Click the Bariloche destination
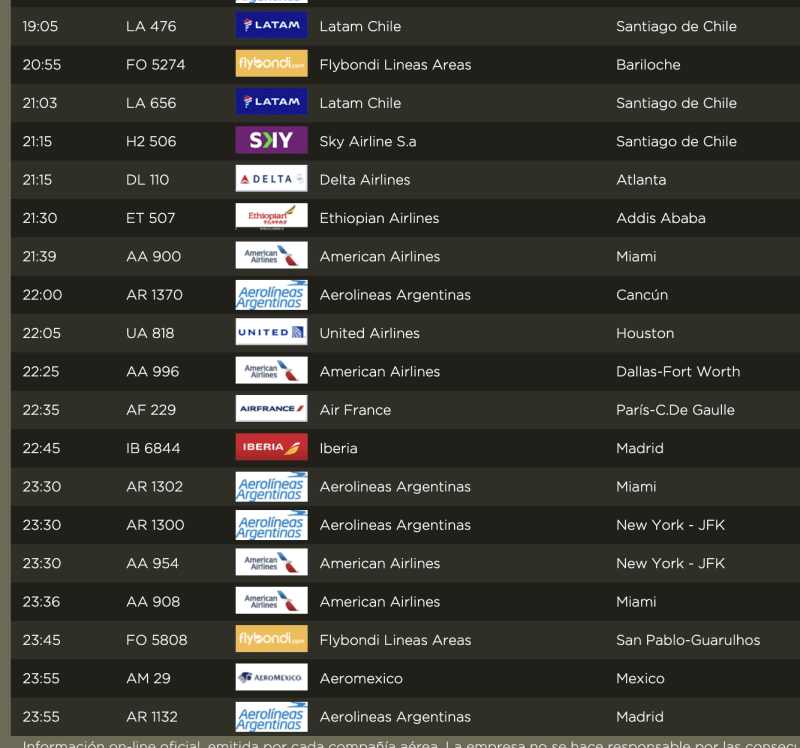Image resolution: width=800 pixels, height=748 pixels. (x=648, y=64)
